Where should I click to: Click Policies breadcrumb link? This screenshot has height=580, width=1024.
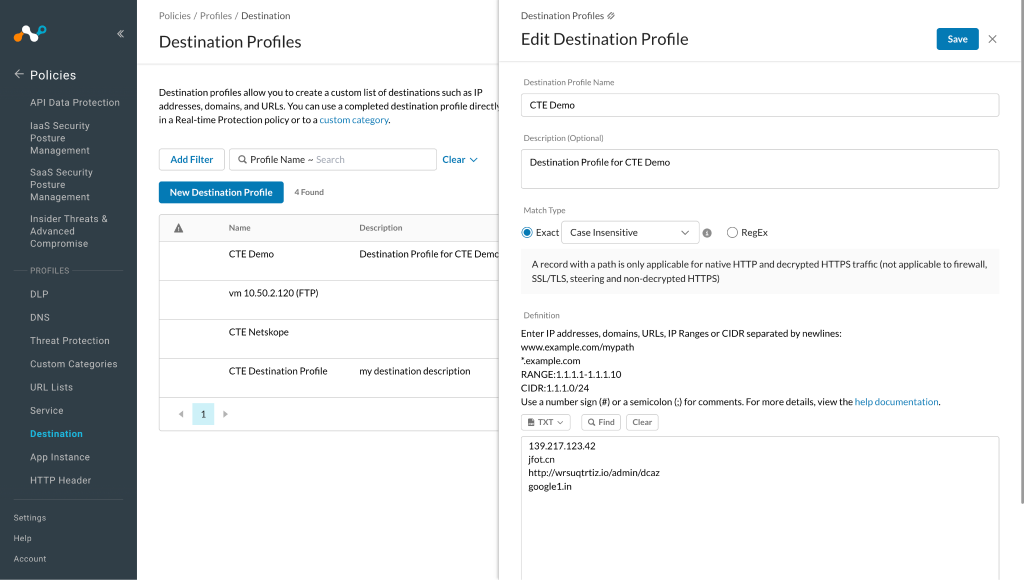click(175, 16)
